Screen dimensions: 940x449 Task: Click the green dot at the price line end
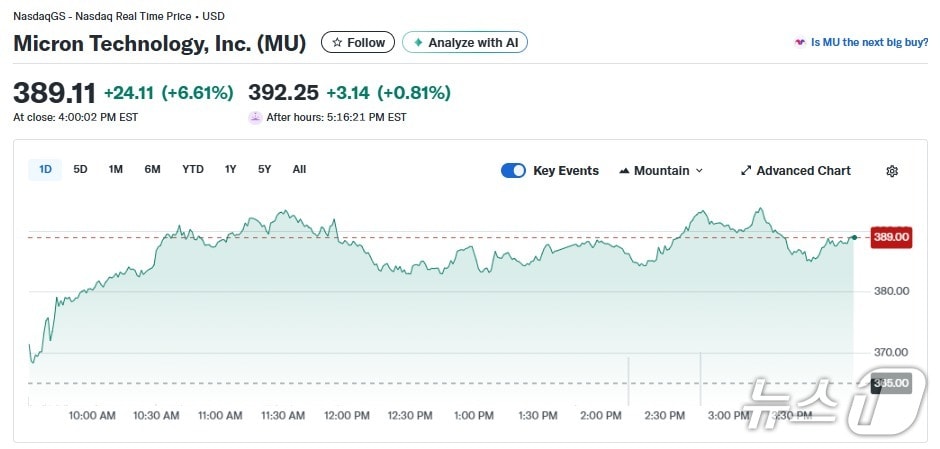(854, 237)
